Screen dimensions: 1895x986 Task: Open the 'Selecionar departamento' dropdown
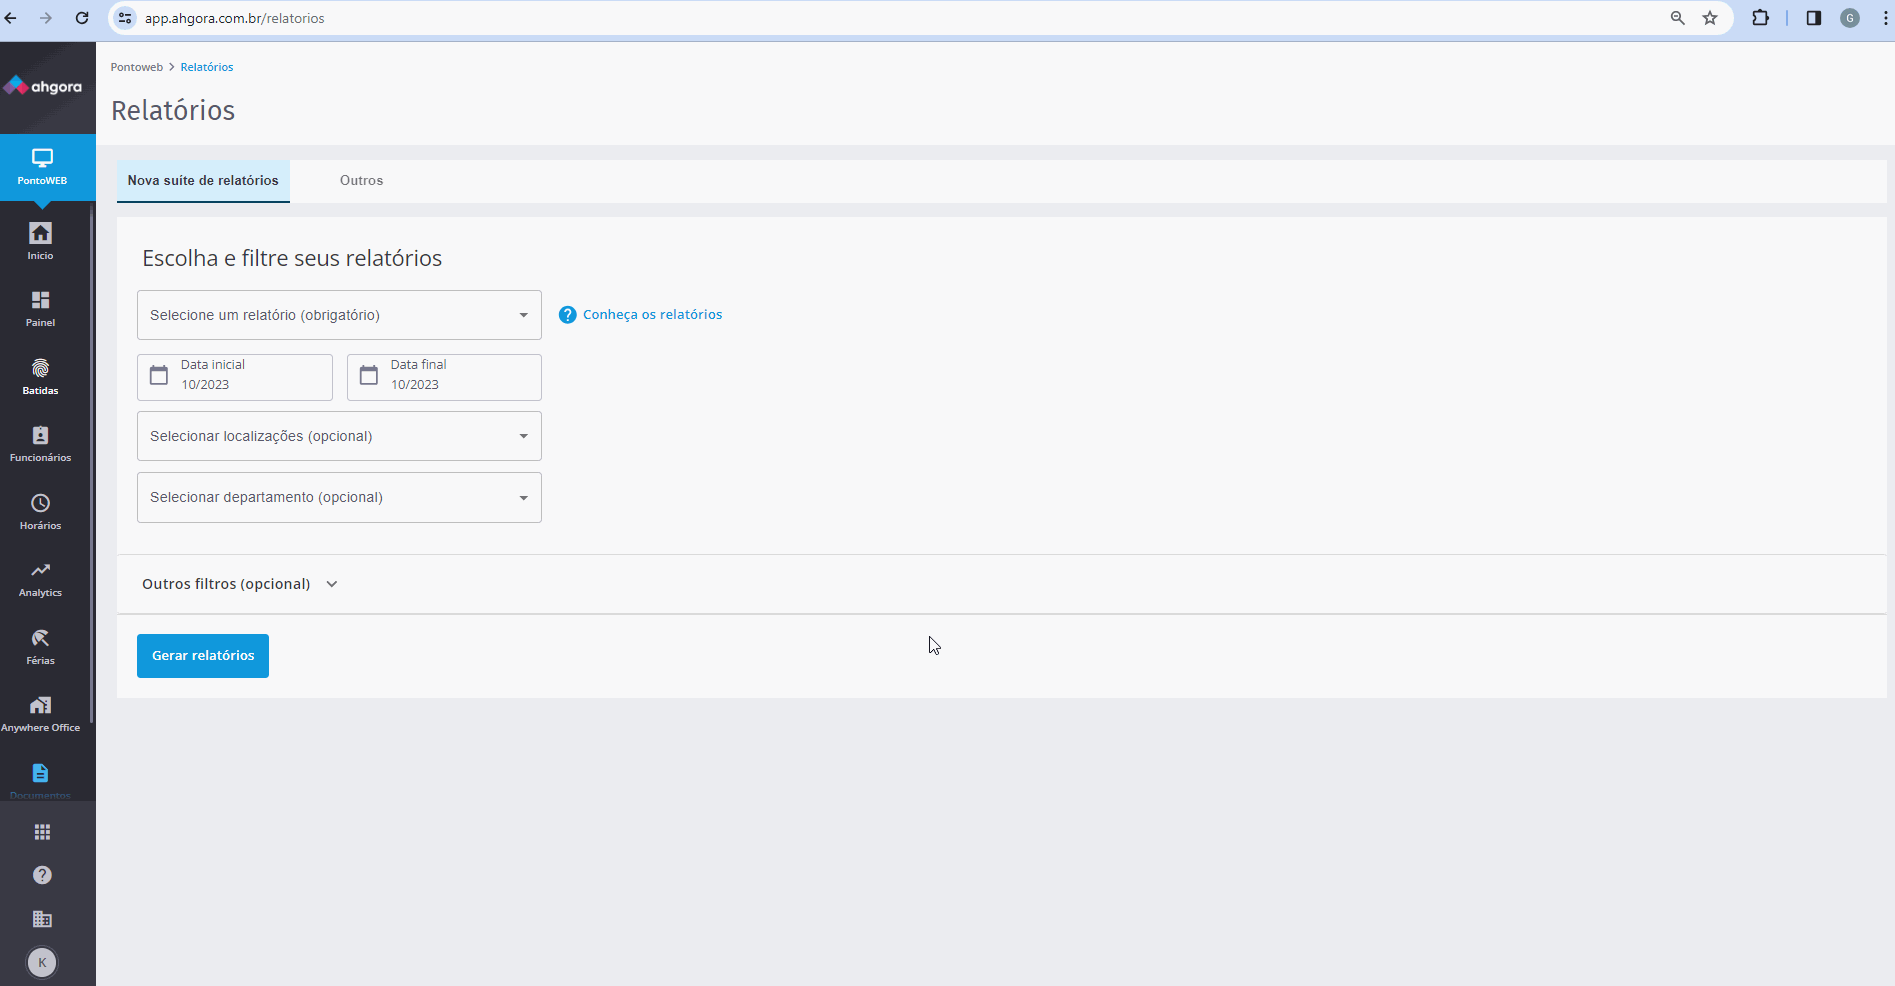tap(339, 497)
